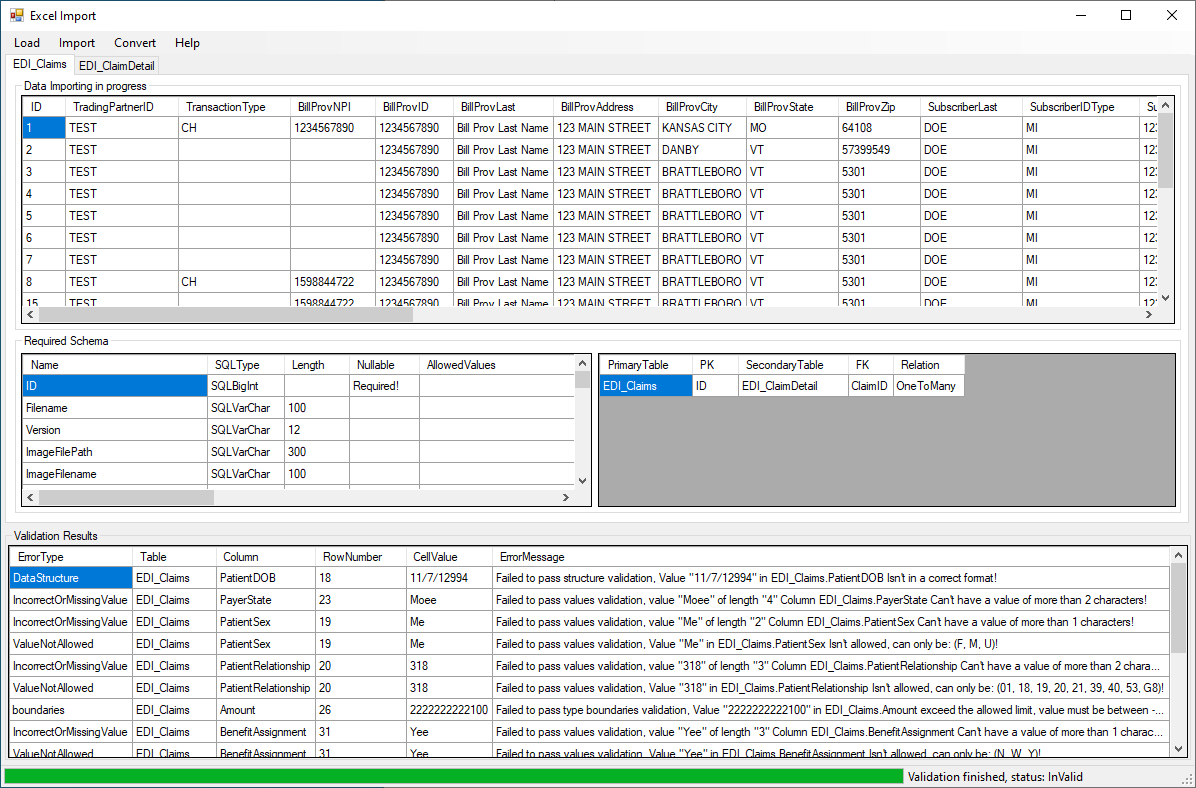Image resolution: width=1196 pixels, height=788 pixels.
Task: Select the KANSAS CITY cell
Action: 702,128
